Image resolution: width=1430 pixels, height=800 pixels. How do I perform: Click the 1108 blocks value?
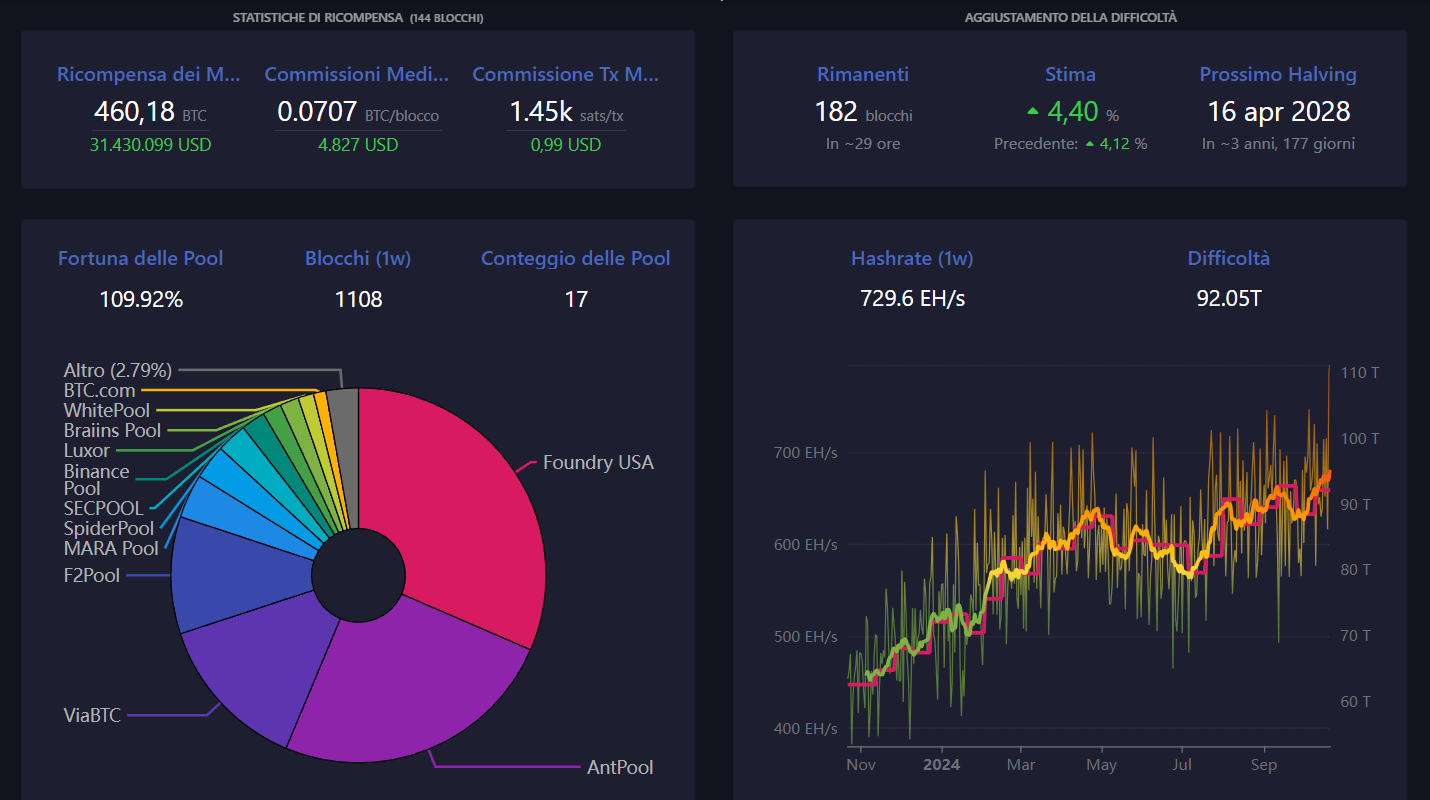tap(359, 299)
